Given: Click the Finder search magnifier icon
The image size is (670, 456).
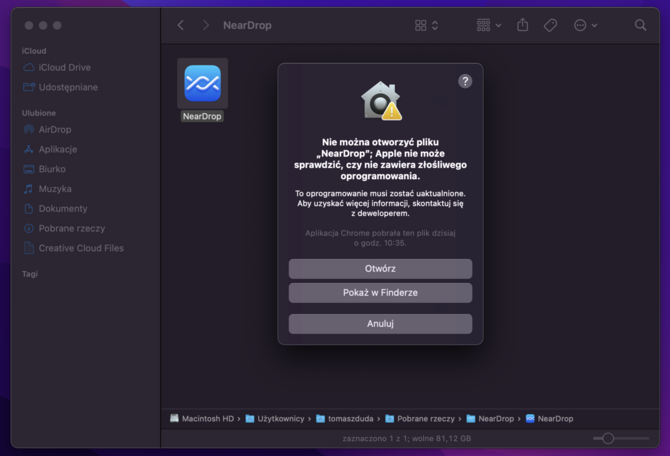Looking at the screenshot, I should tap(640, 25).
